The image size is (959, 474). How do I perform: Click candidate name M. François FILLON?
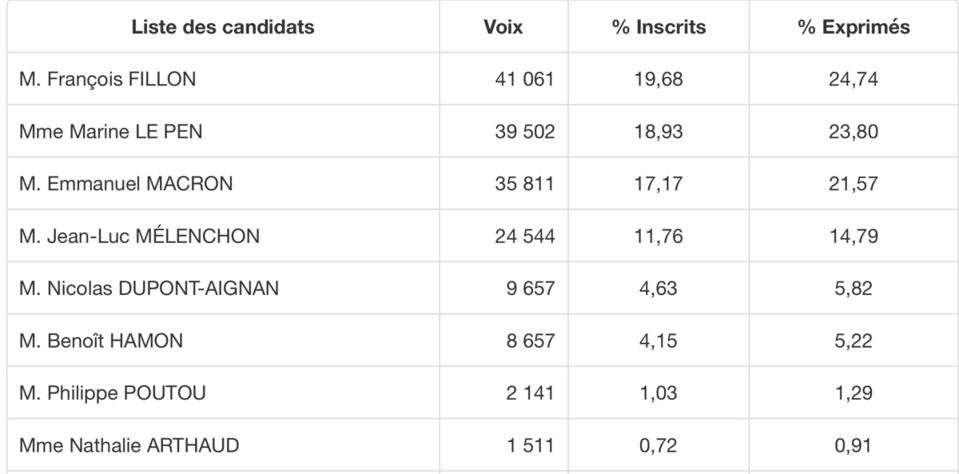pos(108,80)
